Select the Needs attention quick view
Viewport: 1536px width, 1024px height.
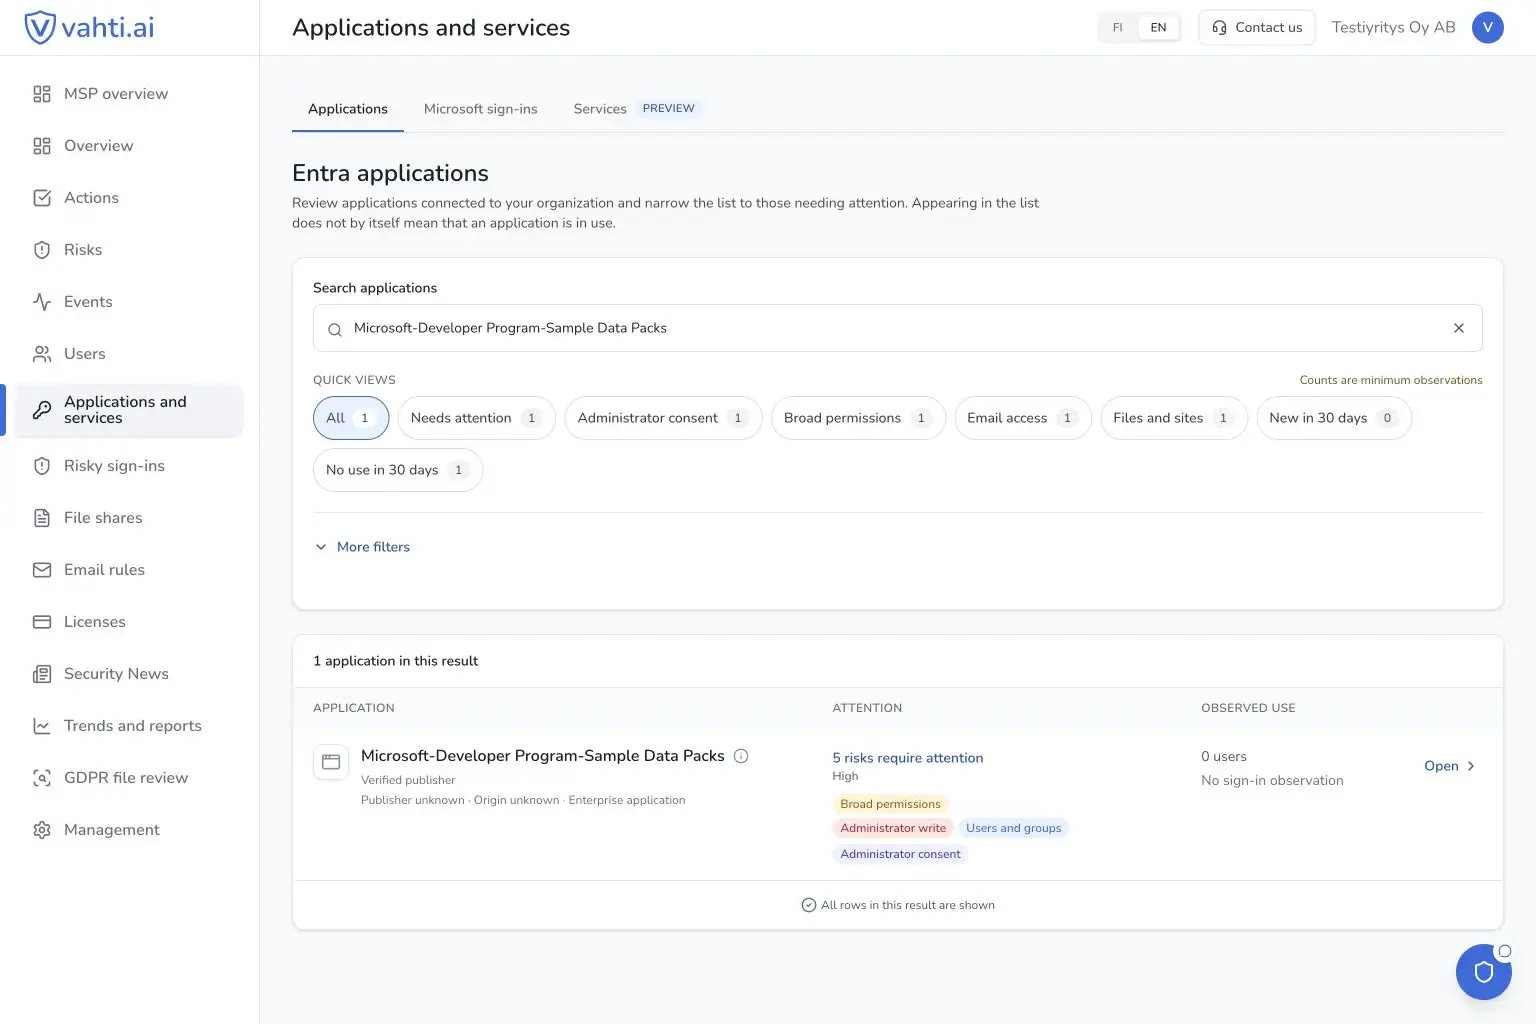[x=476, y=418]
